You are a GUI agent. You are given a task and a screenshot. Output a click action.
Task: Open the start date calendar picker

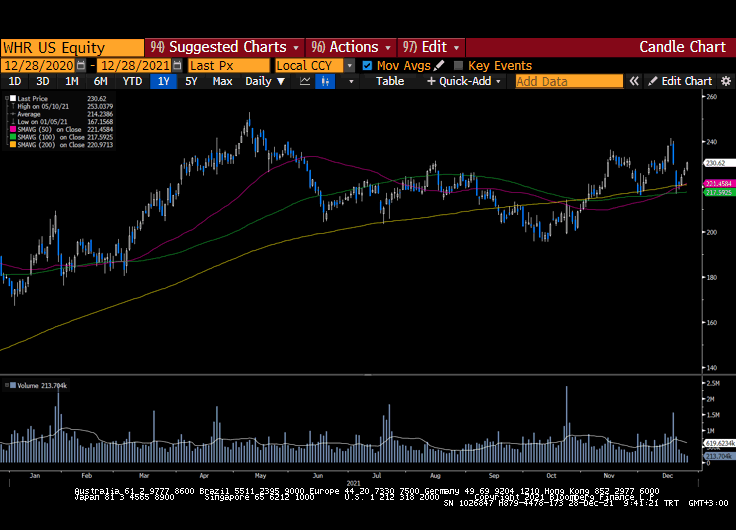81,65
